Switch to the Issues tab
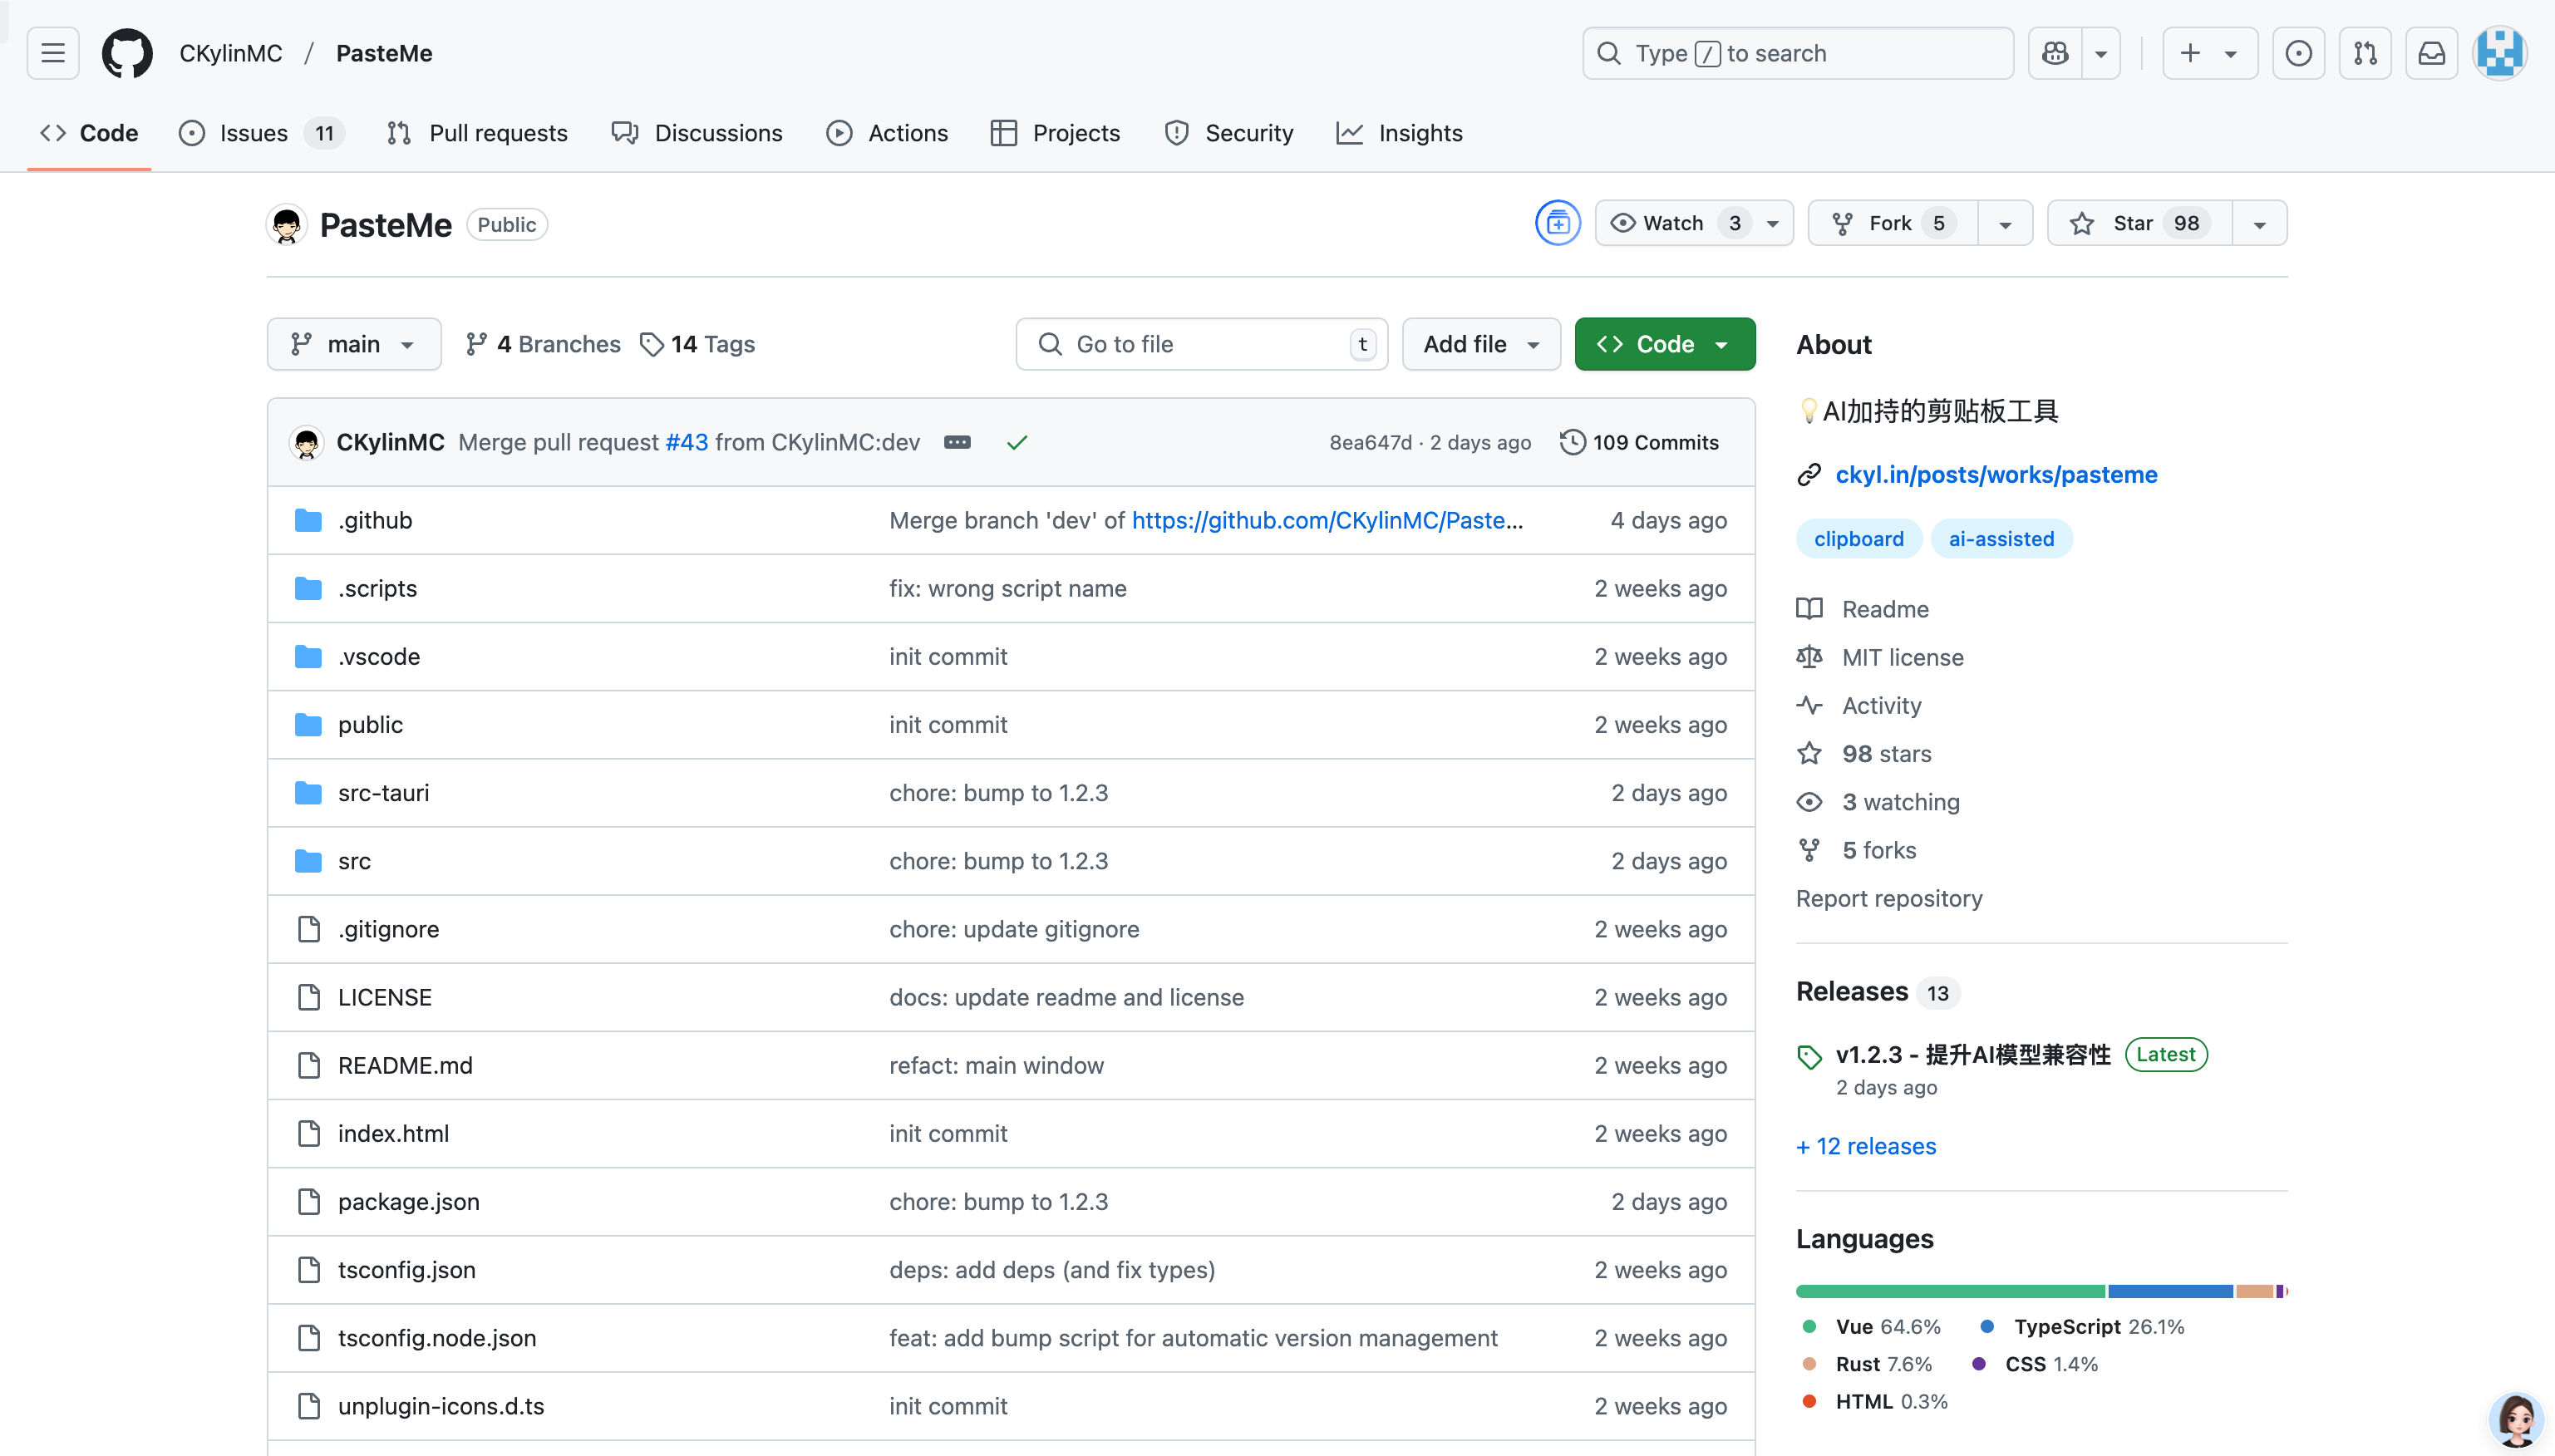Image resolution: width=2555 pixels, height=1456 pixels. tap(261, 133)
